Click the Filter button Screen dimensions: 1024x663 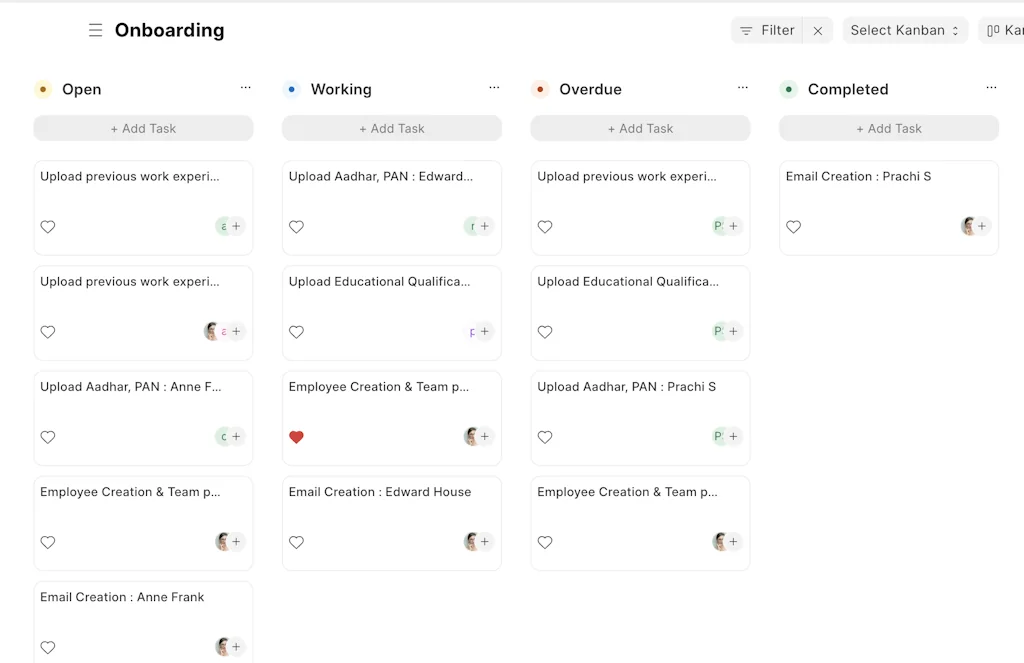(767, 30)
